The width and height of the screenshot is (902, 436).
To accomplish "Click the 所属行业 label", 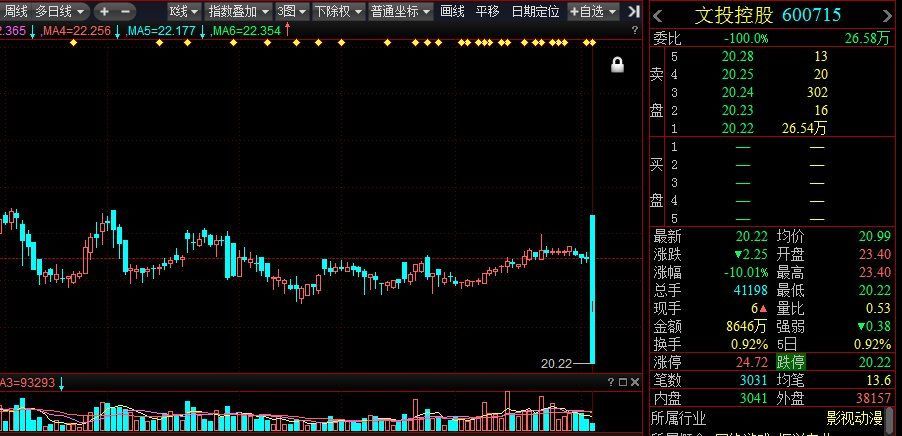I will (679, 418).
